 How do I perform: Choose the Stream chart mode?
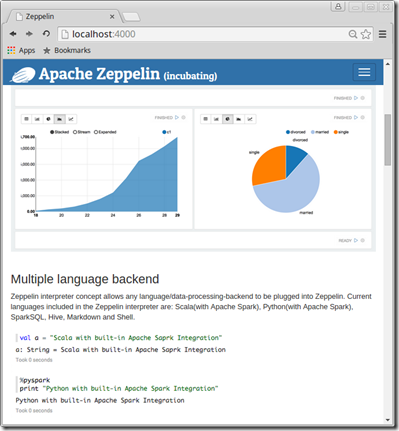[x=82, y=132]
